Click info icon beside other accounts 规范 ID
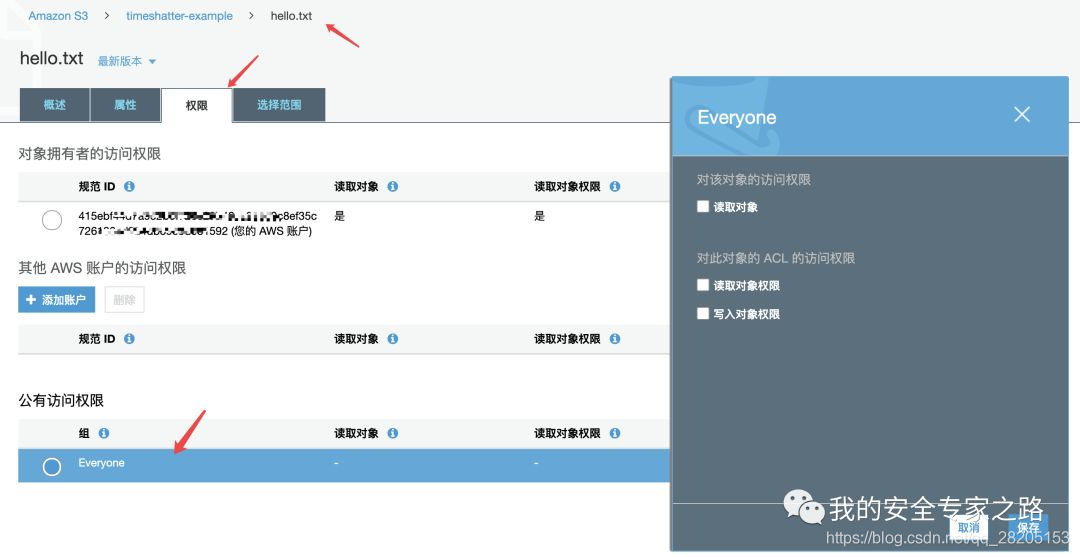 point(129,339)
